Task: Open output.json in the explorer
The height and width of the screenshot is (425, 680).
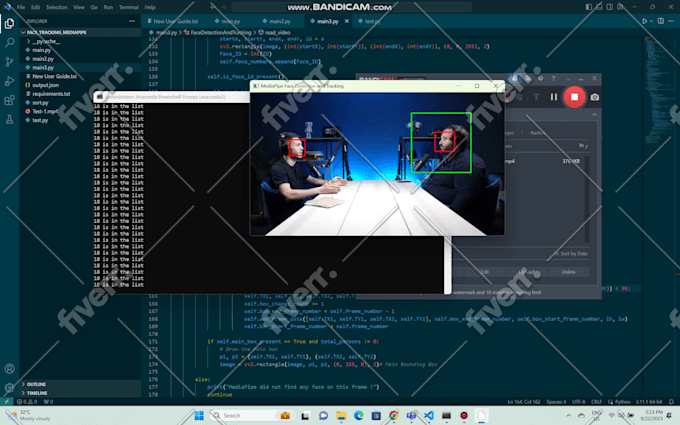Action: (45, 85)
